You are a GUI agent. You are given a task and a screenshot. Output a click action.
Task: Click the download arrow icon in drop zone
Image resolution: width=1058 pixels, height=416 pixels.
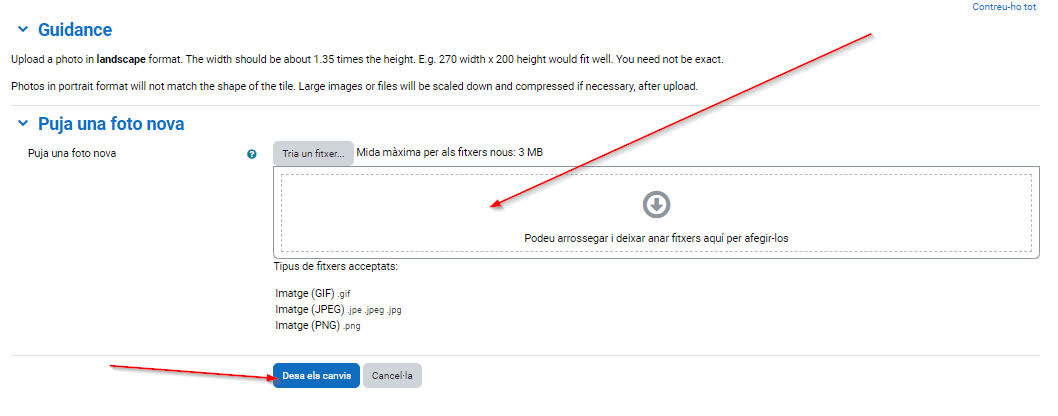tap(655, 205)
